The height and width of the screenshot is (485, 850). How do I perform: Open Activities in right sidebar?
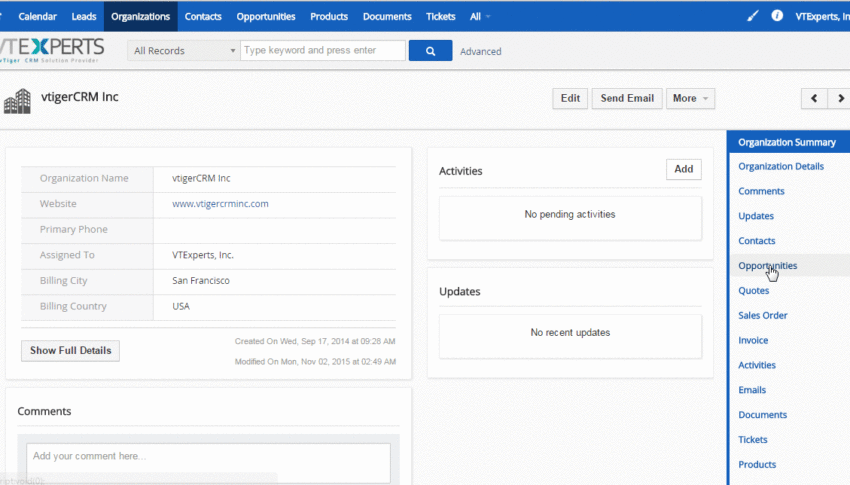pos(757,365)
